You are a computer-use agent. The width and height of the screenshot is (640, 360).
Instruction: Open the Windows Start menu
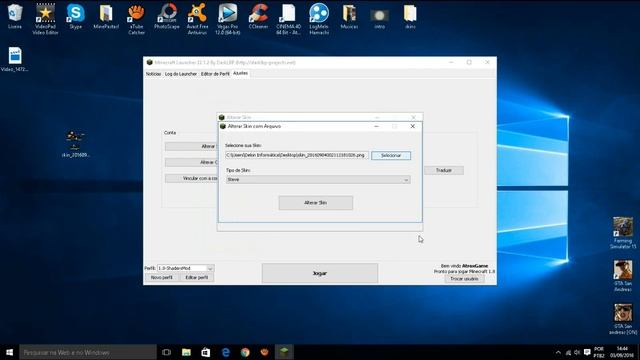pos(9,352)
